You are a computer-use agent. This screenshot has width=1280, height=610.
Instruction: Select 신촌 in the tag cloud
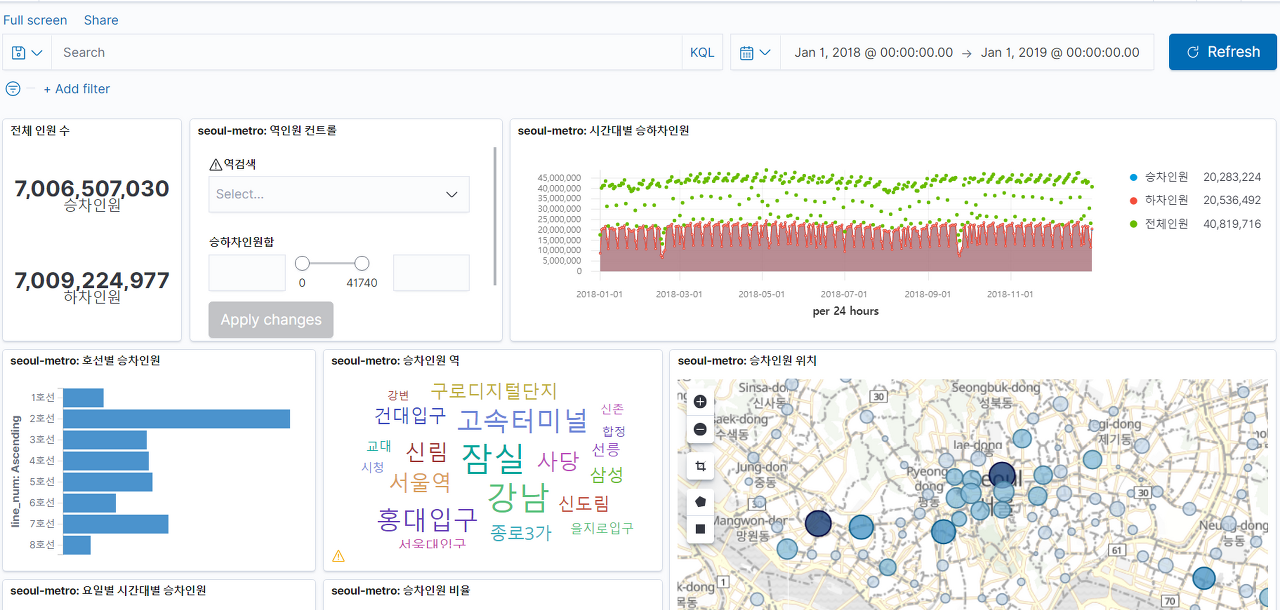coord(612,409)
